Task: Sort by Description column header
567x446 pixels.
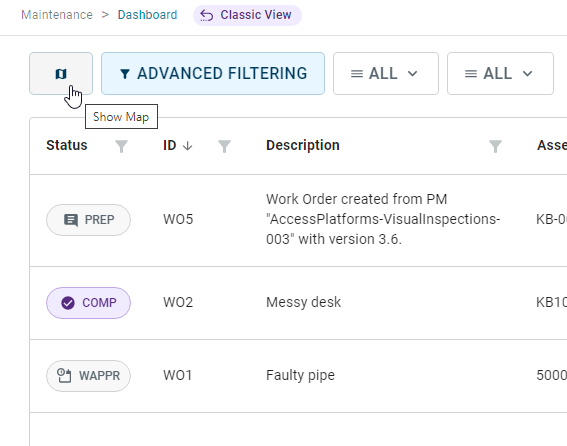Action: pos(303,145)
